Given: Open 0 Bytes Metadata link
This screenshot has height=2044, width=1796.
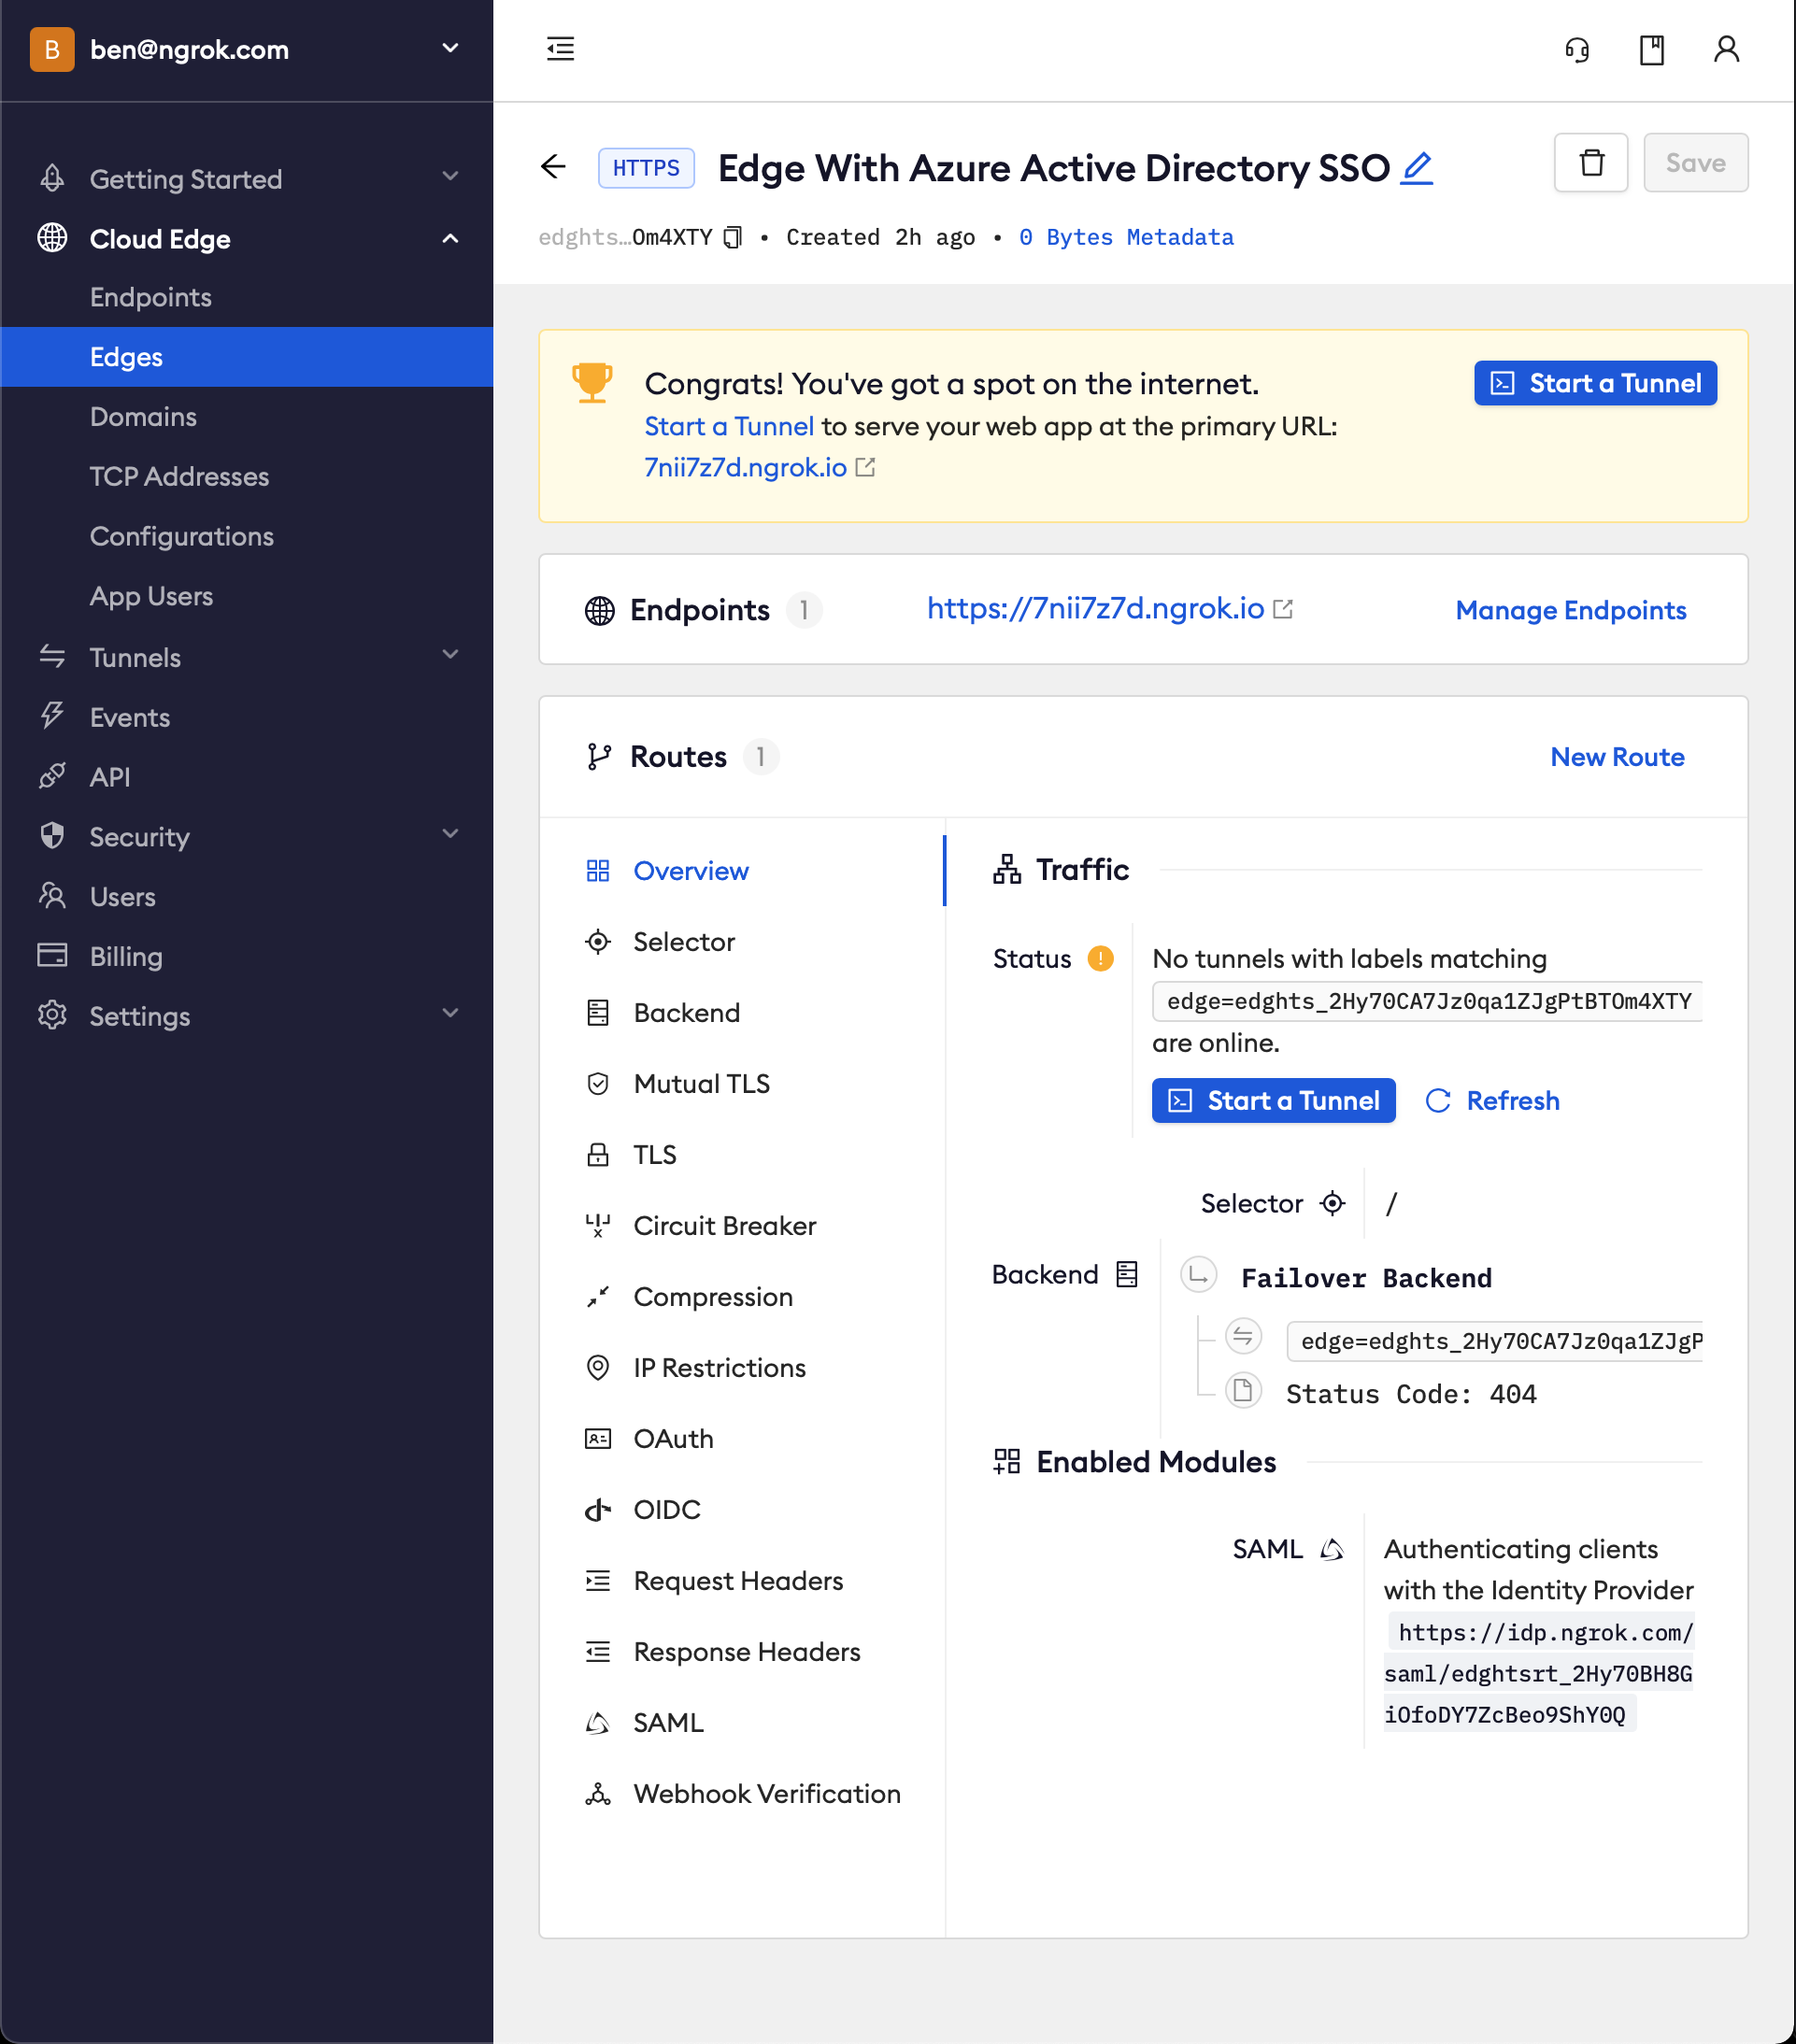Looking at the screenshot, I should click(x=1126, y=237).
